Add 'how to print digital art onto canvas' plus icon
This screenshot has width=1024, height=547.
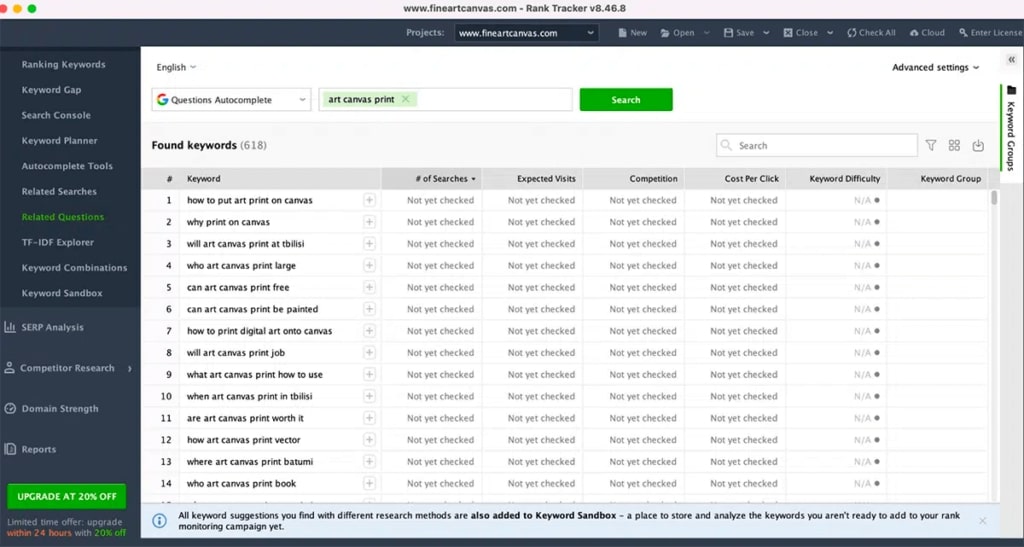(369, 331)
